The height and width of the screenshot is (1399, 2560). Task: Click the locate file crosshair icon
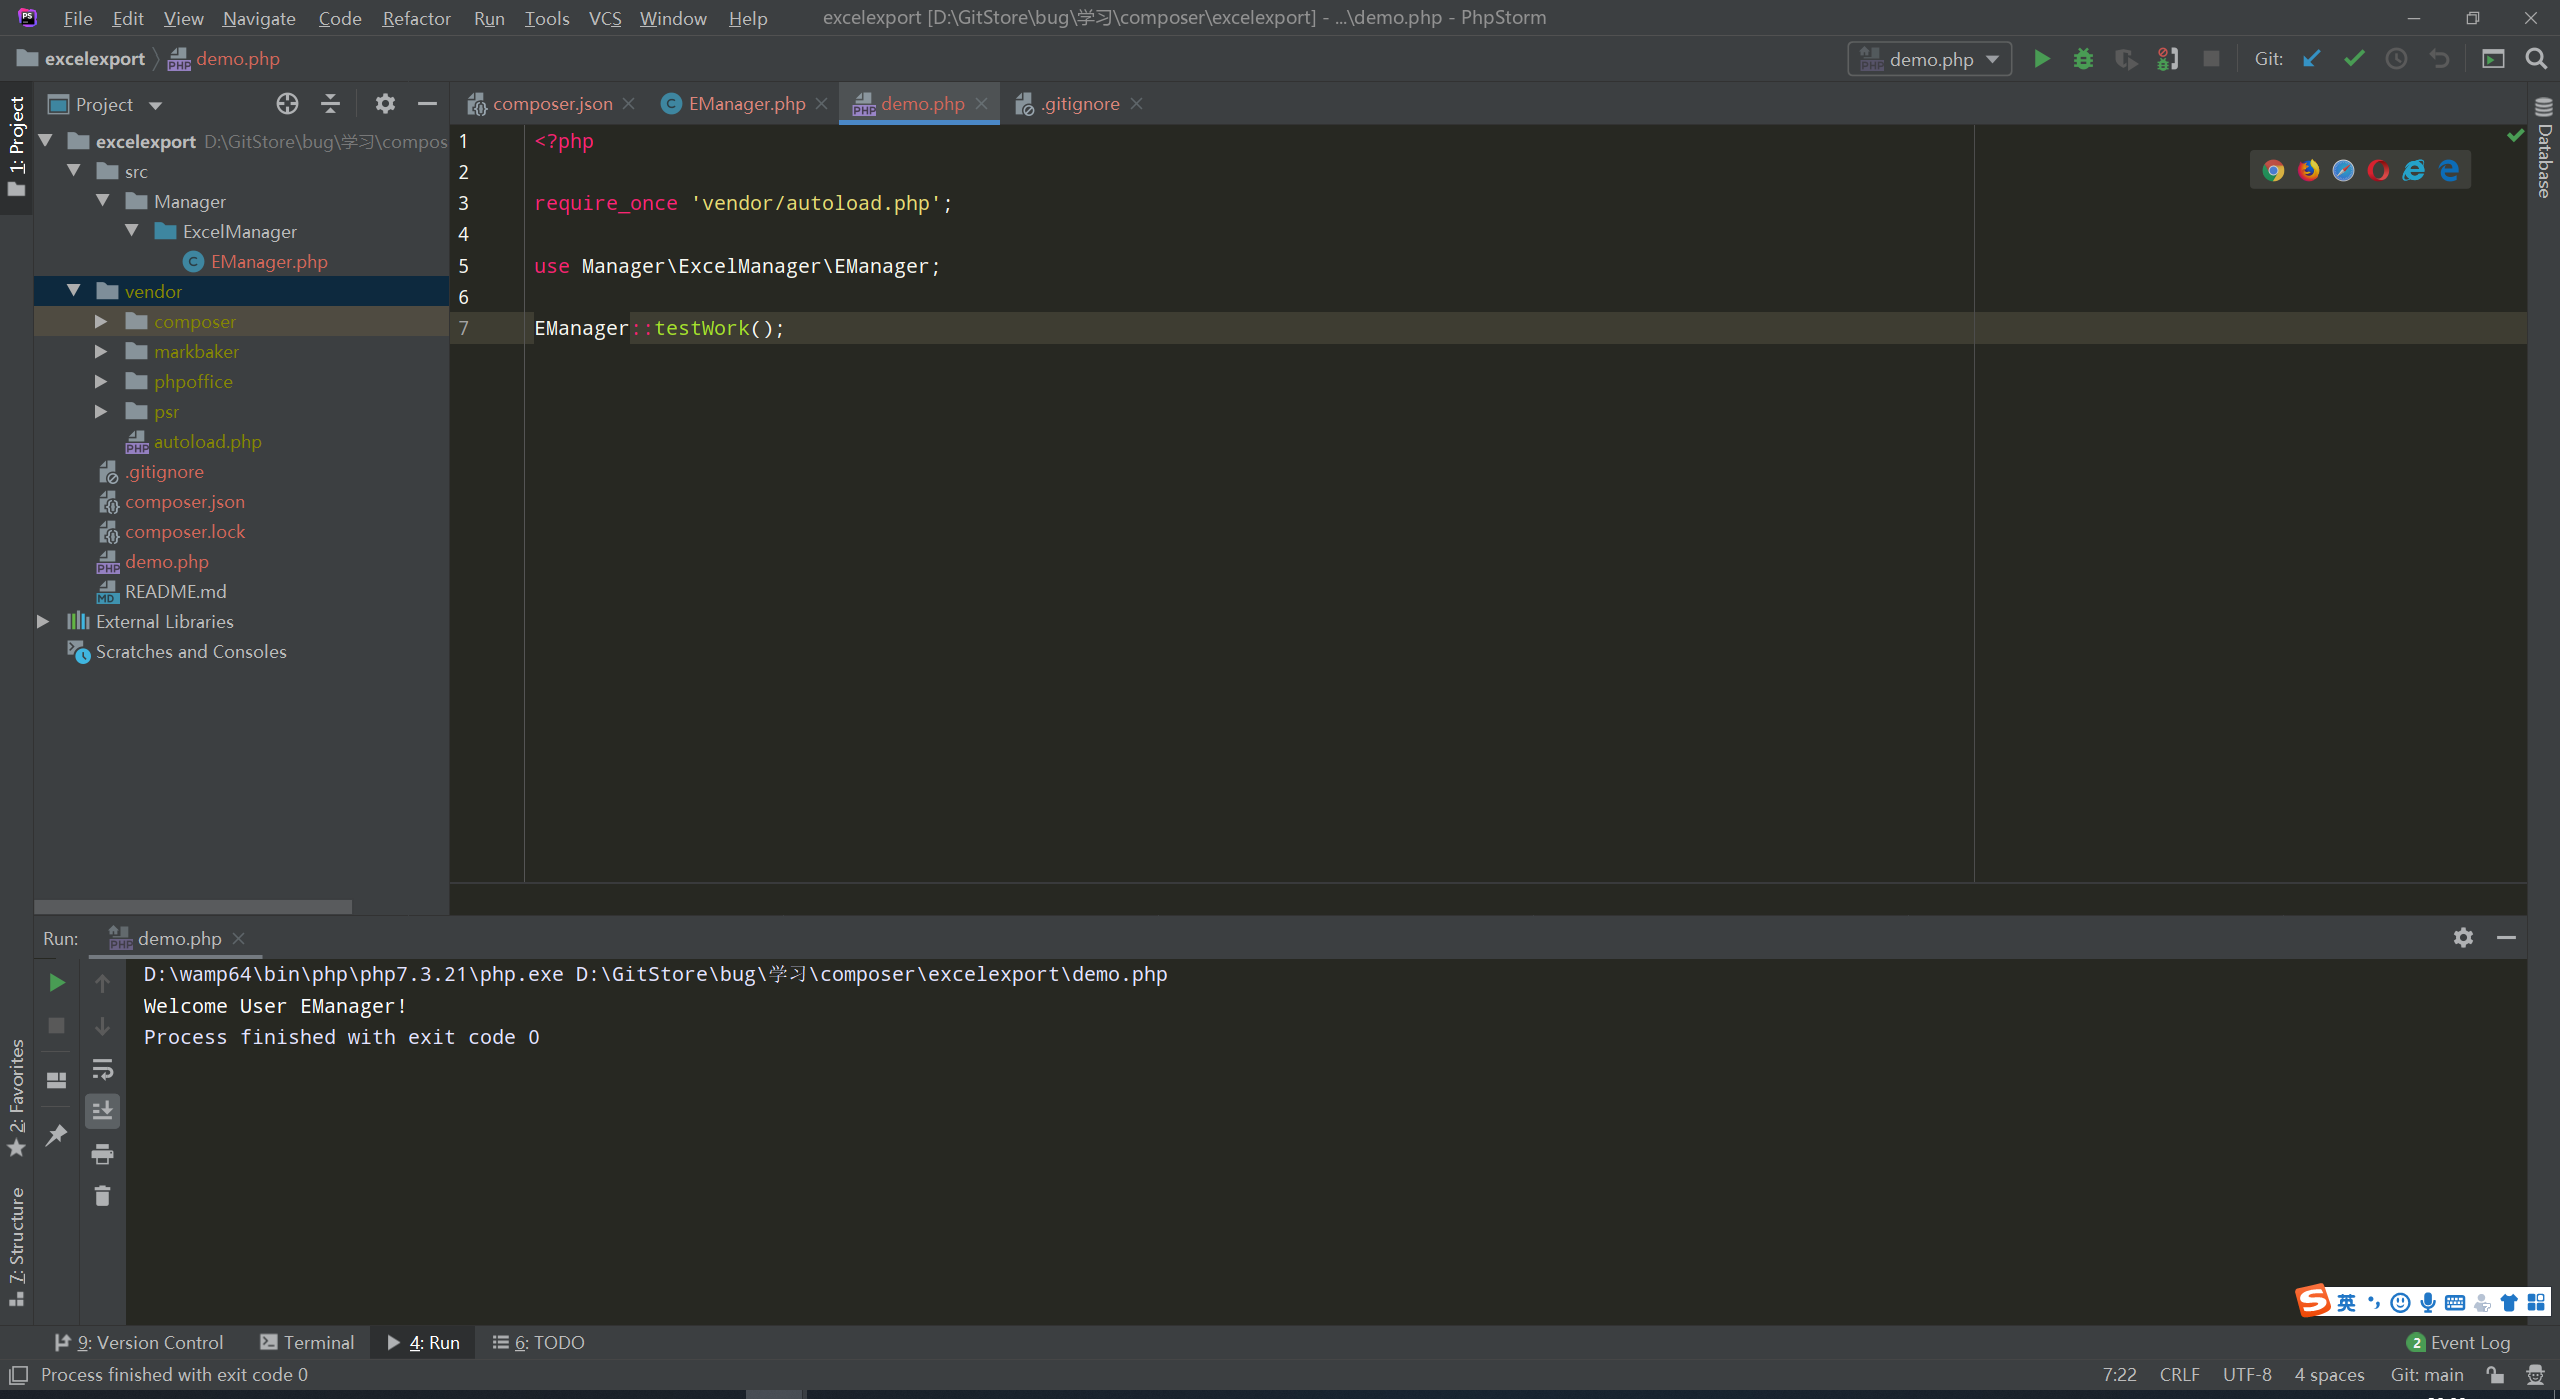pyautogui.click(x=287, y=104)
